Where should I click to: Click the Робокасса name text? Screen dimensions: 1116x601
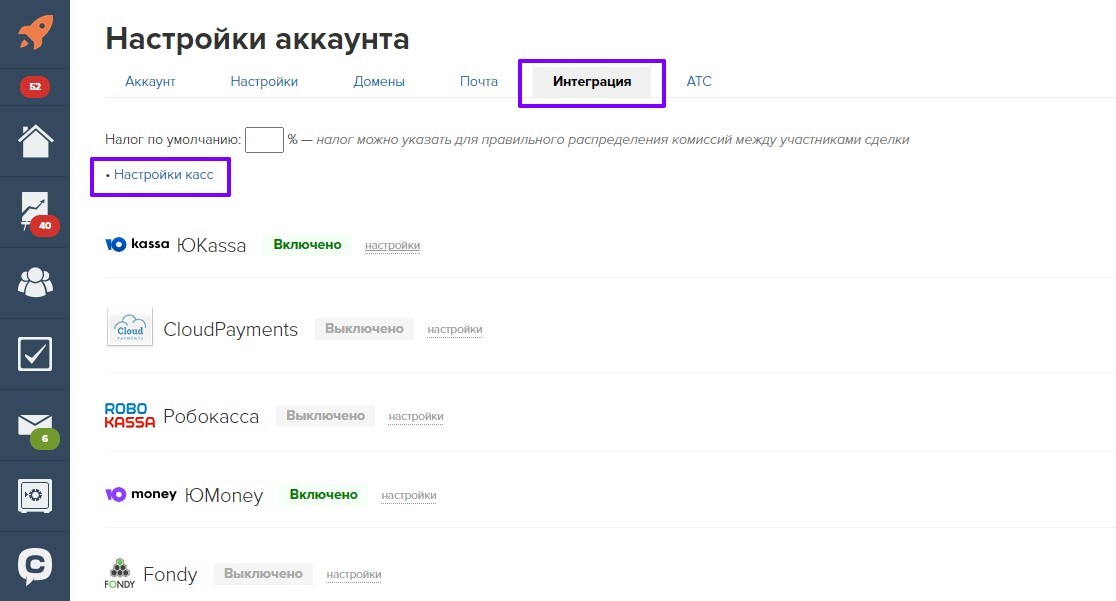tap(211, 417)
